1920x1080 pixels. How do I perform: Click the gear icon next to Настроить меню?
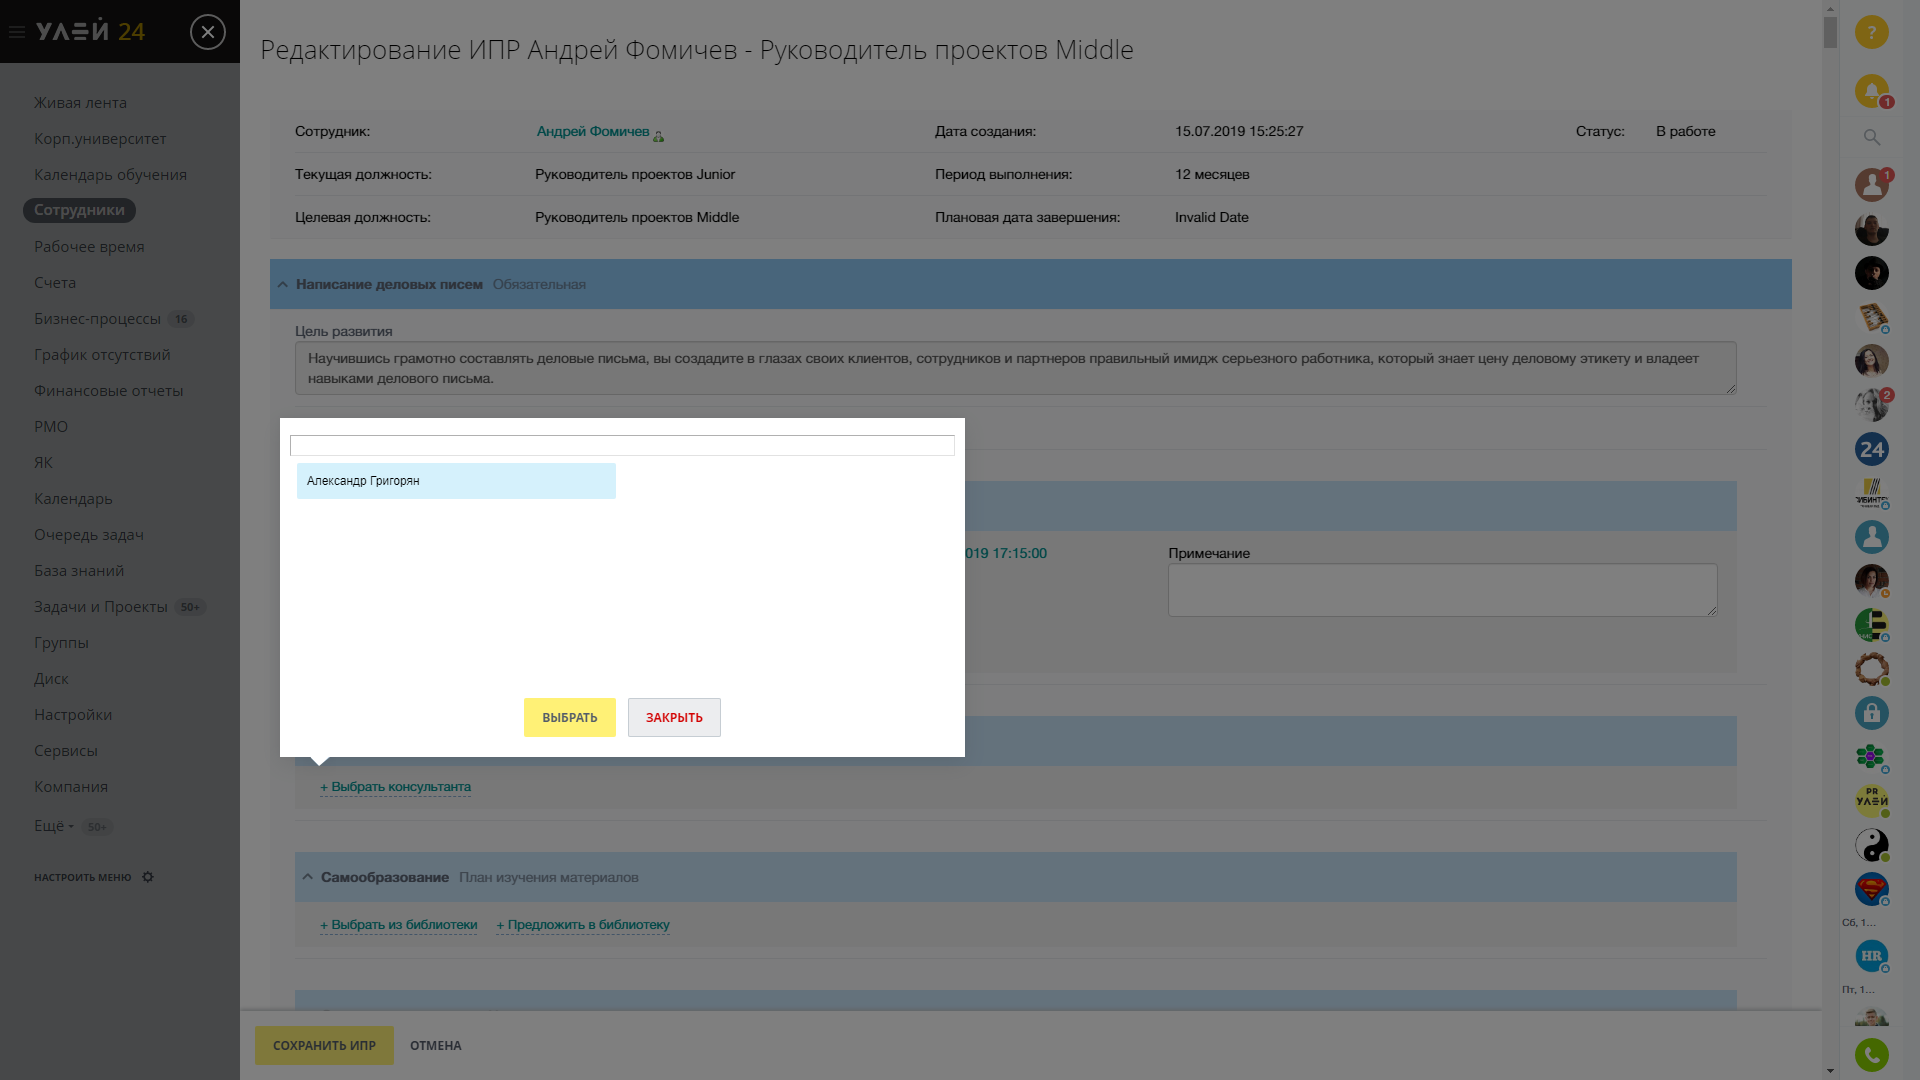point(148,877)
